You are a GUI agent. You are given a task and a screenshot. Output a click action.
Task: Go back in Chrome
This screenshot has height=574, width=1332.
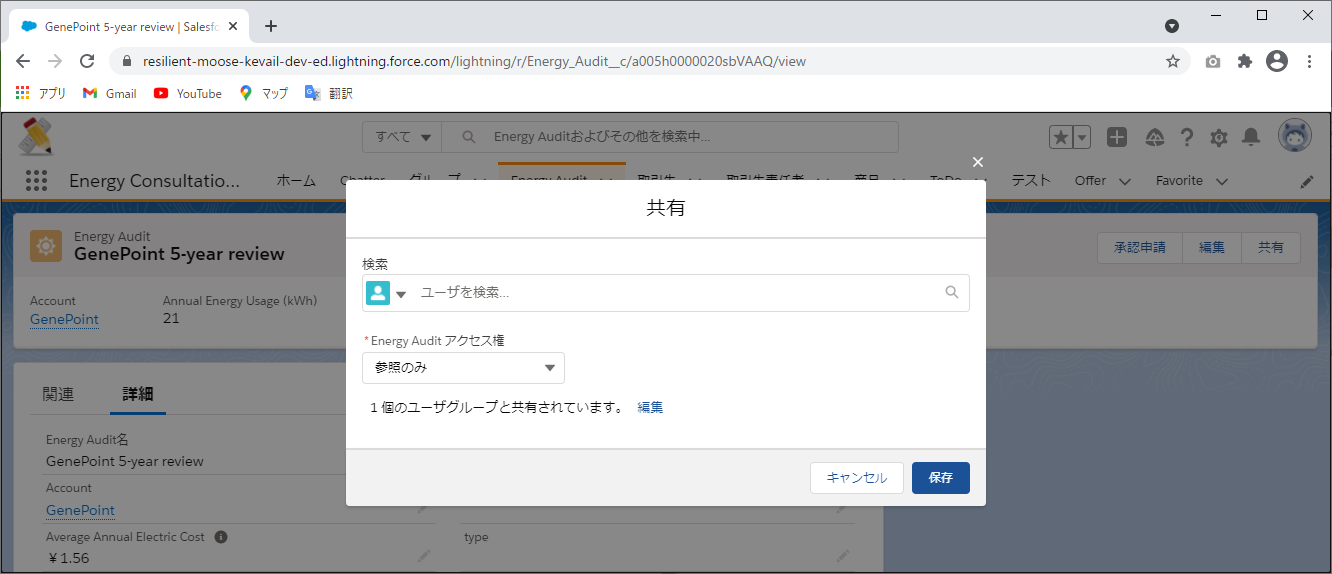tap(23, 61)
